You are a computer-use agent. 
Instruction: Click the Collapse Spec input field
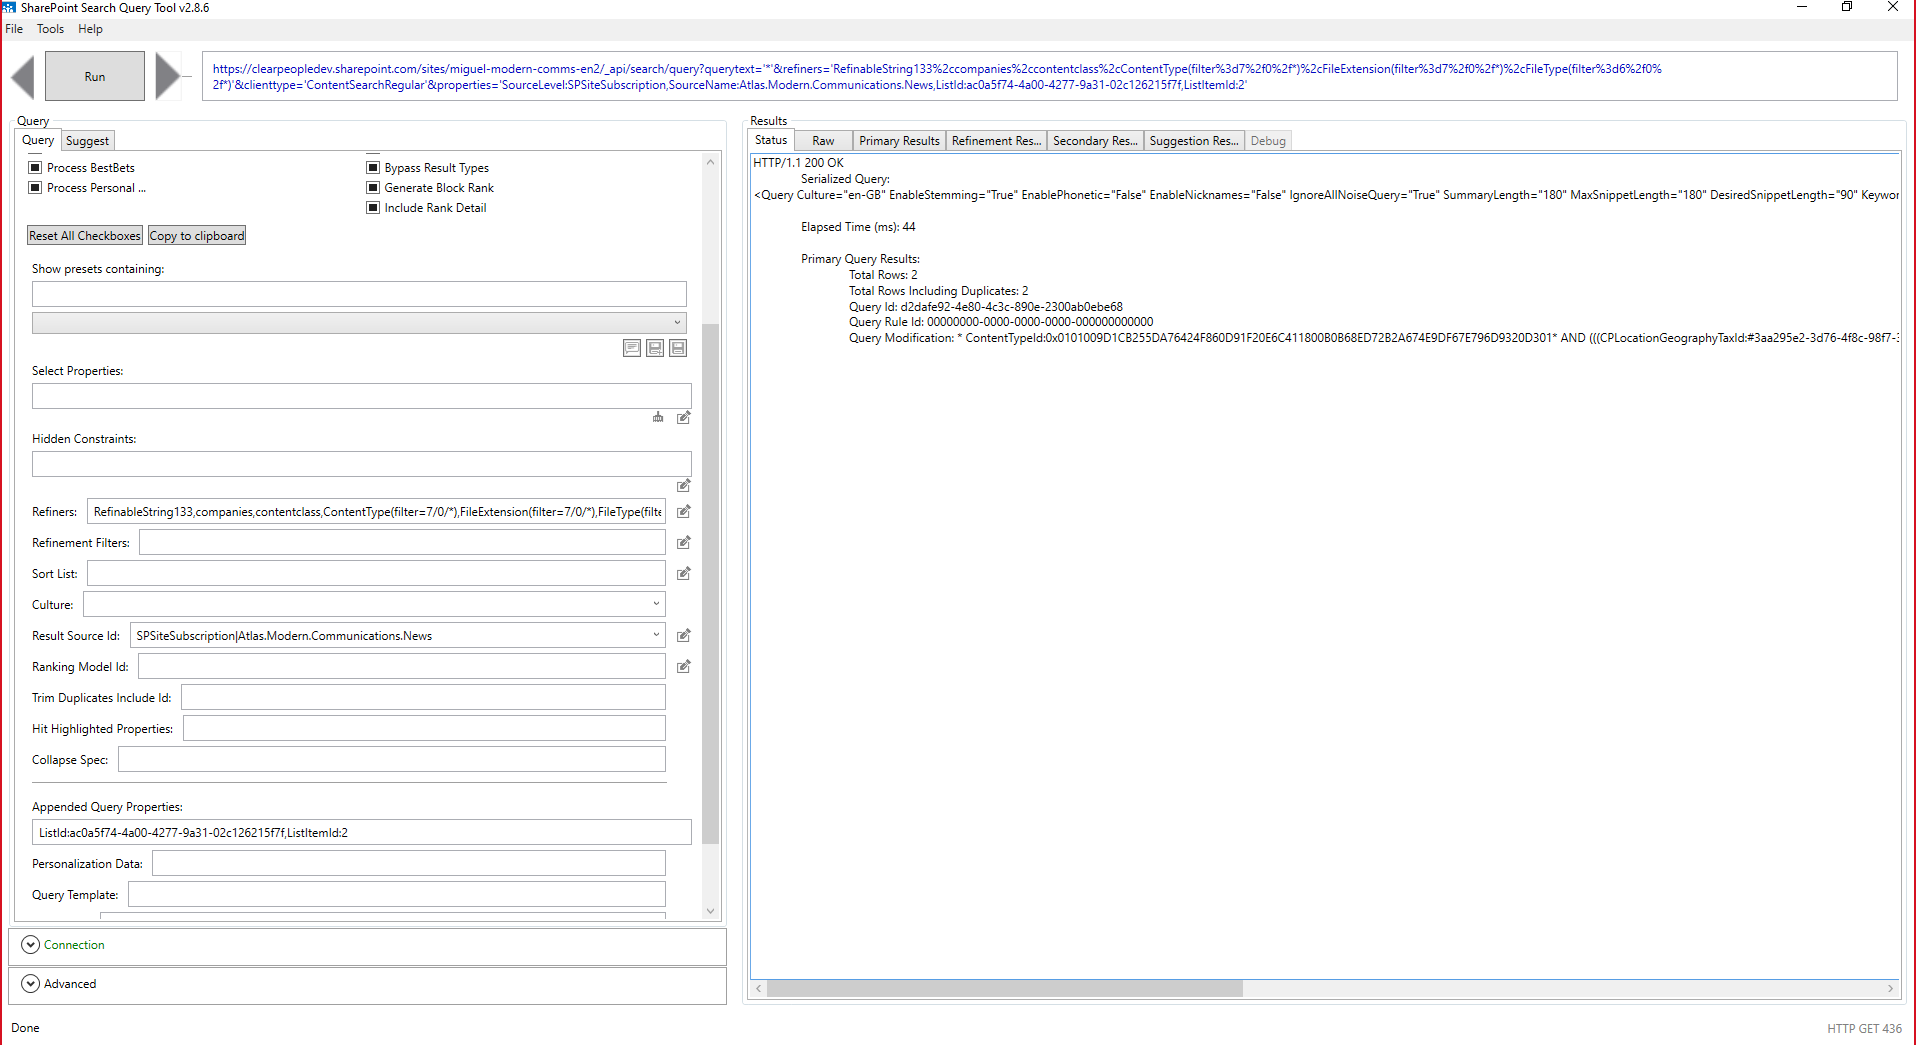click(x=392, y=759)
